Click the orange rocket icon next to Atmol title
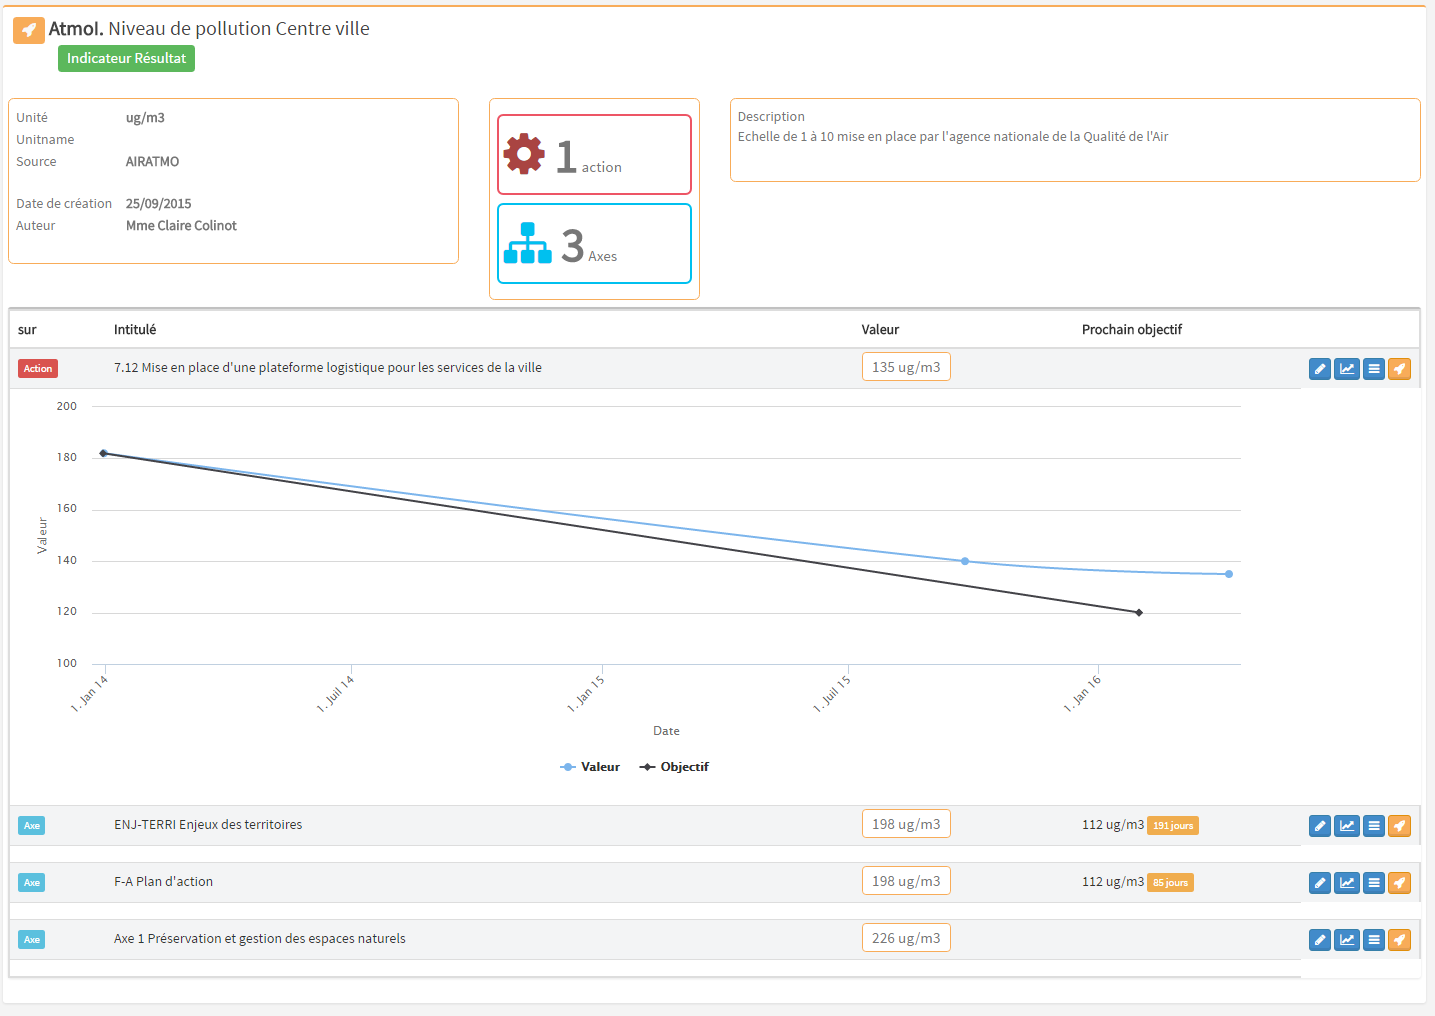The image size is (1435, 1016). tap(29, 29)
